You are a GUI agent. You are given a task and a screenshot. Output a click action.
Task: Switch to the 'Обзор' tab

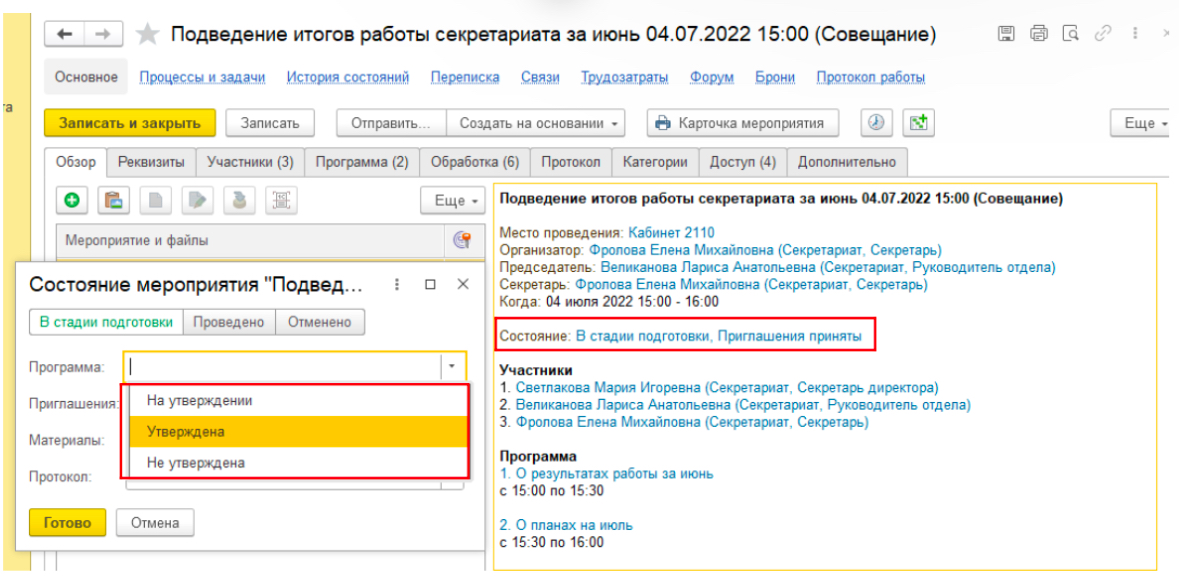point(77,162)
